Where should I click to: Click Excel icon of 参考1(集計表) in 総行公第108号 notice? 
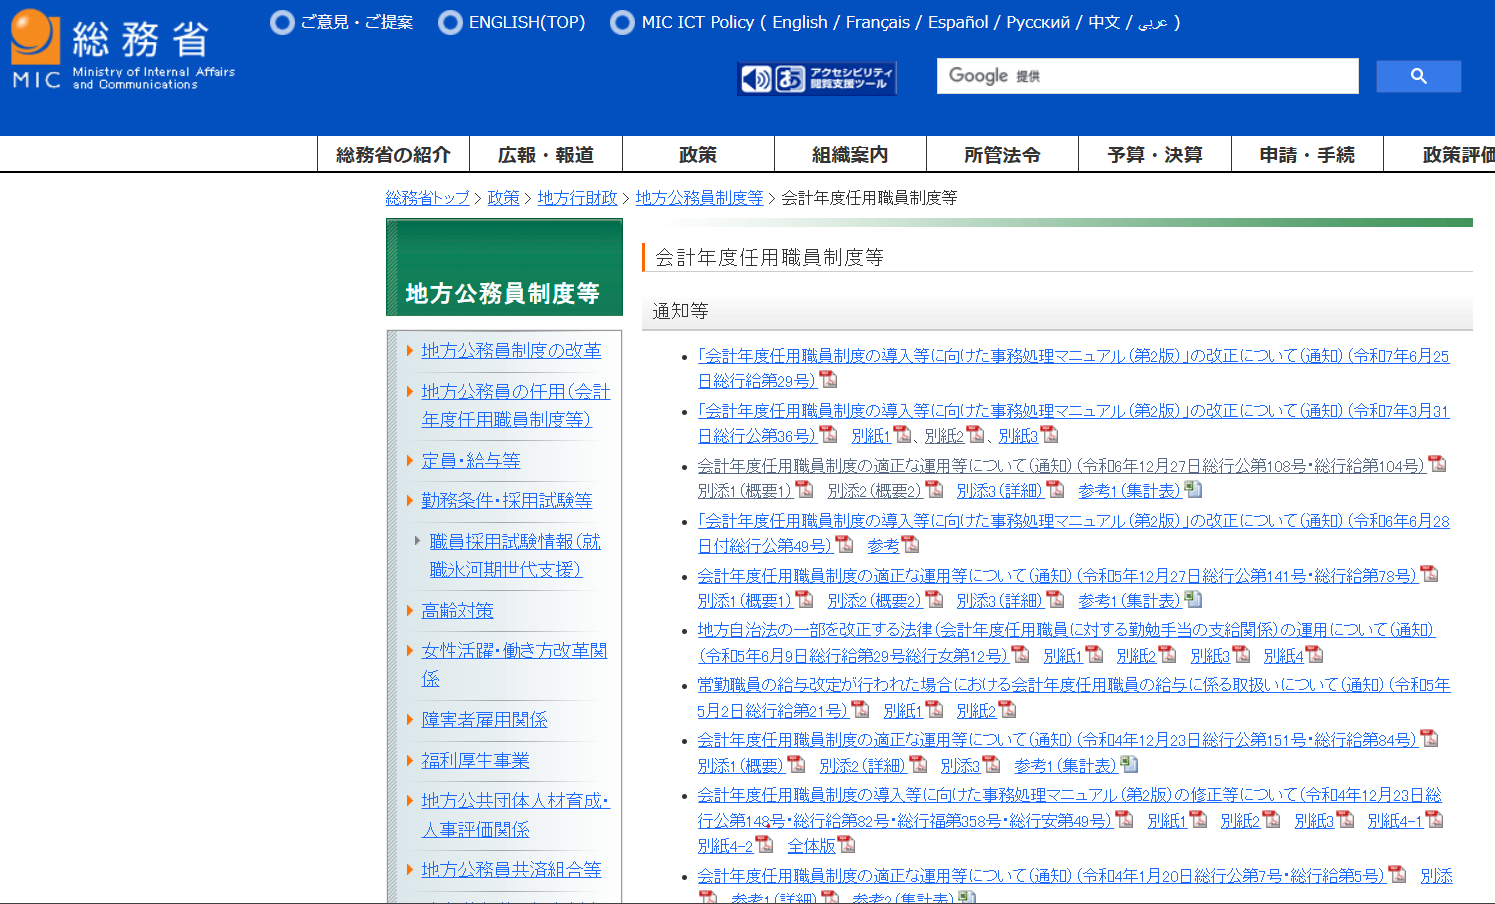point(1192,489)
